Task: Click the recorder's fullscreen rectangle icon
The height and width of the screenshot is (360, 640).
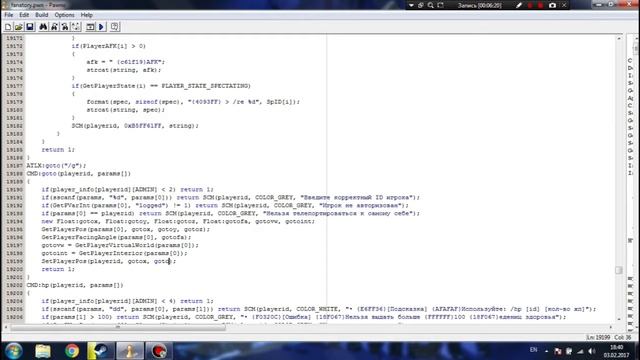Action: pyautogui.click(x=440, y=5)
